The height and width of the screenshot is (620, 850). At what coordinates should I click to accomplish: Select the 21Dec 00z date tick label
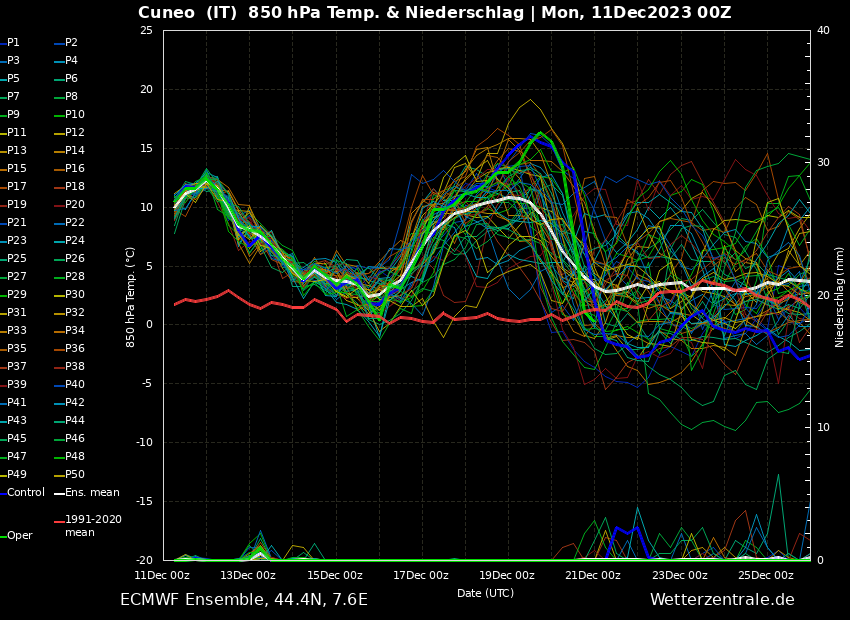tap(593, 575)
